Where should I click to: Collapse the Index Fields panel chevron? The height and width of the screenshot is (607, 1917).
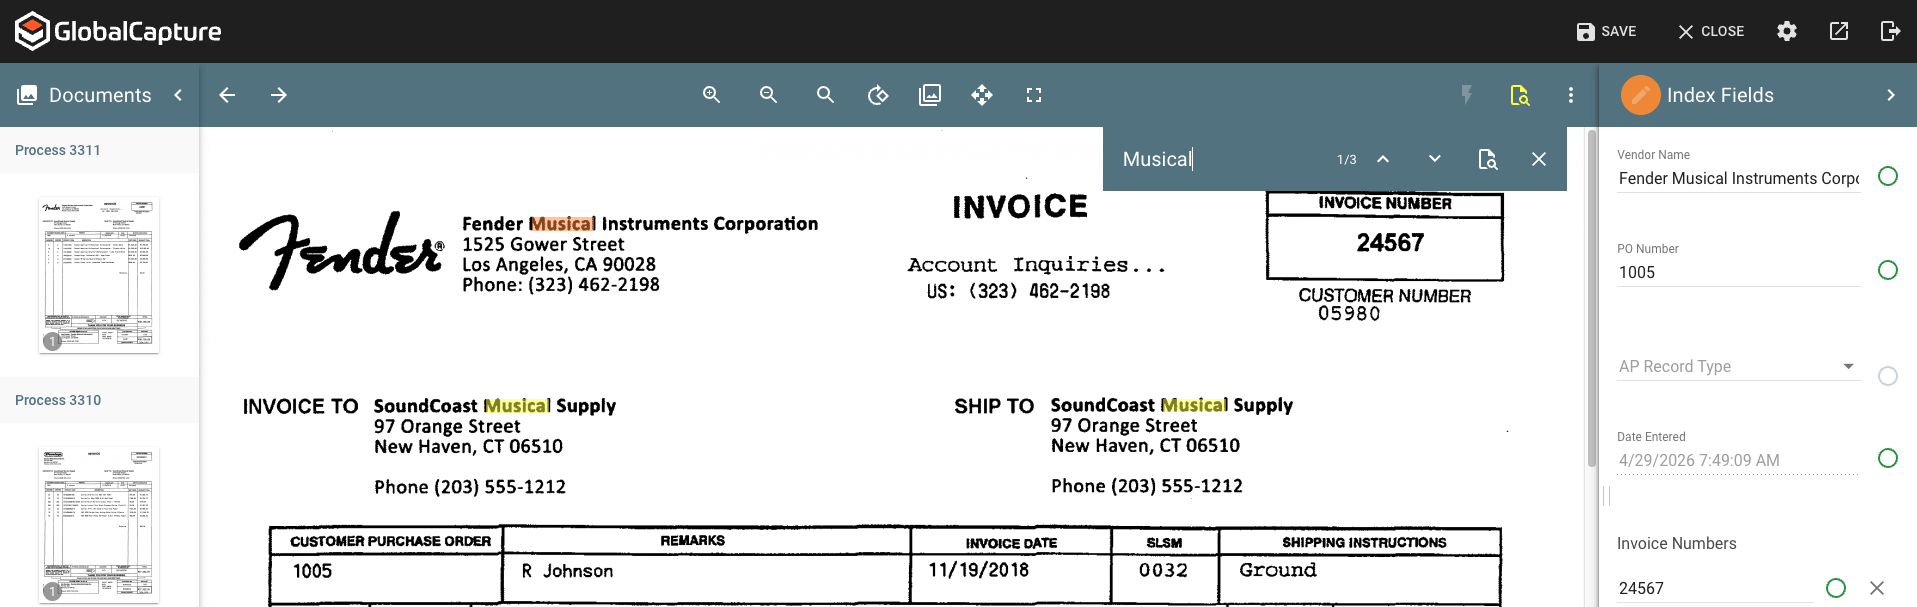pyautogui.click(x=1891, y=95)
